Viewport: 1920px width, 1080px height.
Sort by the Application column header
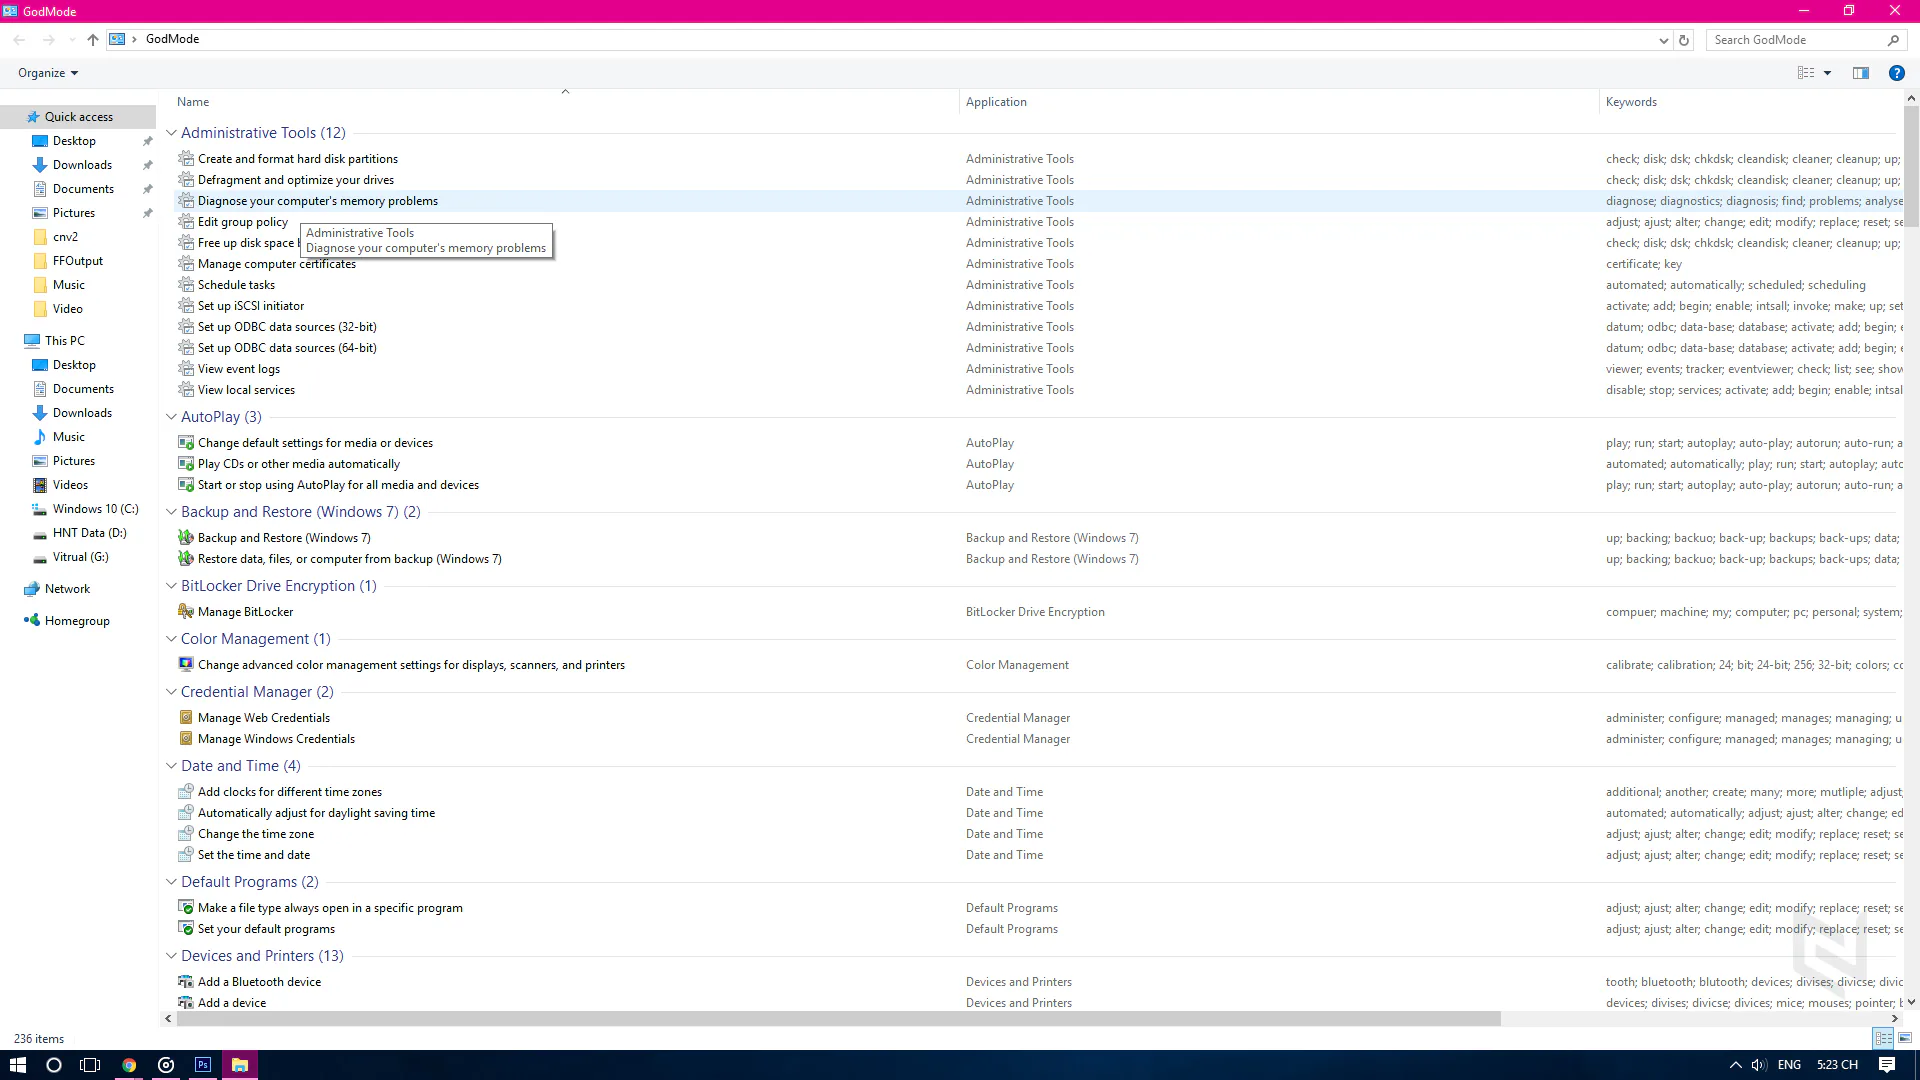click(x=996, y=102)
